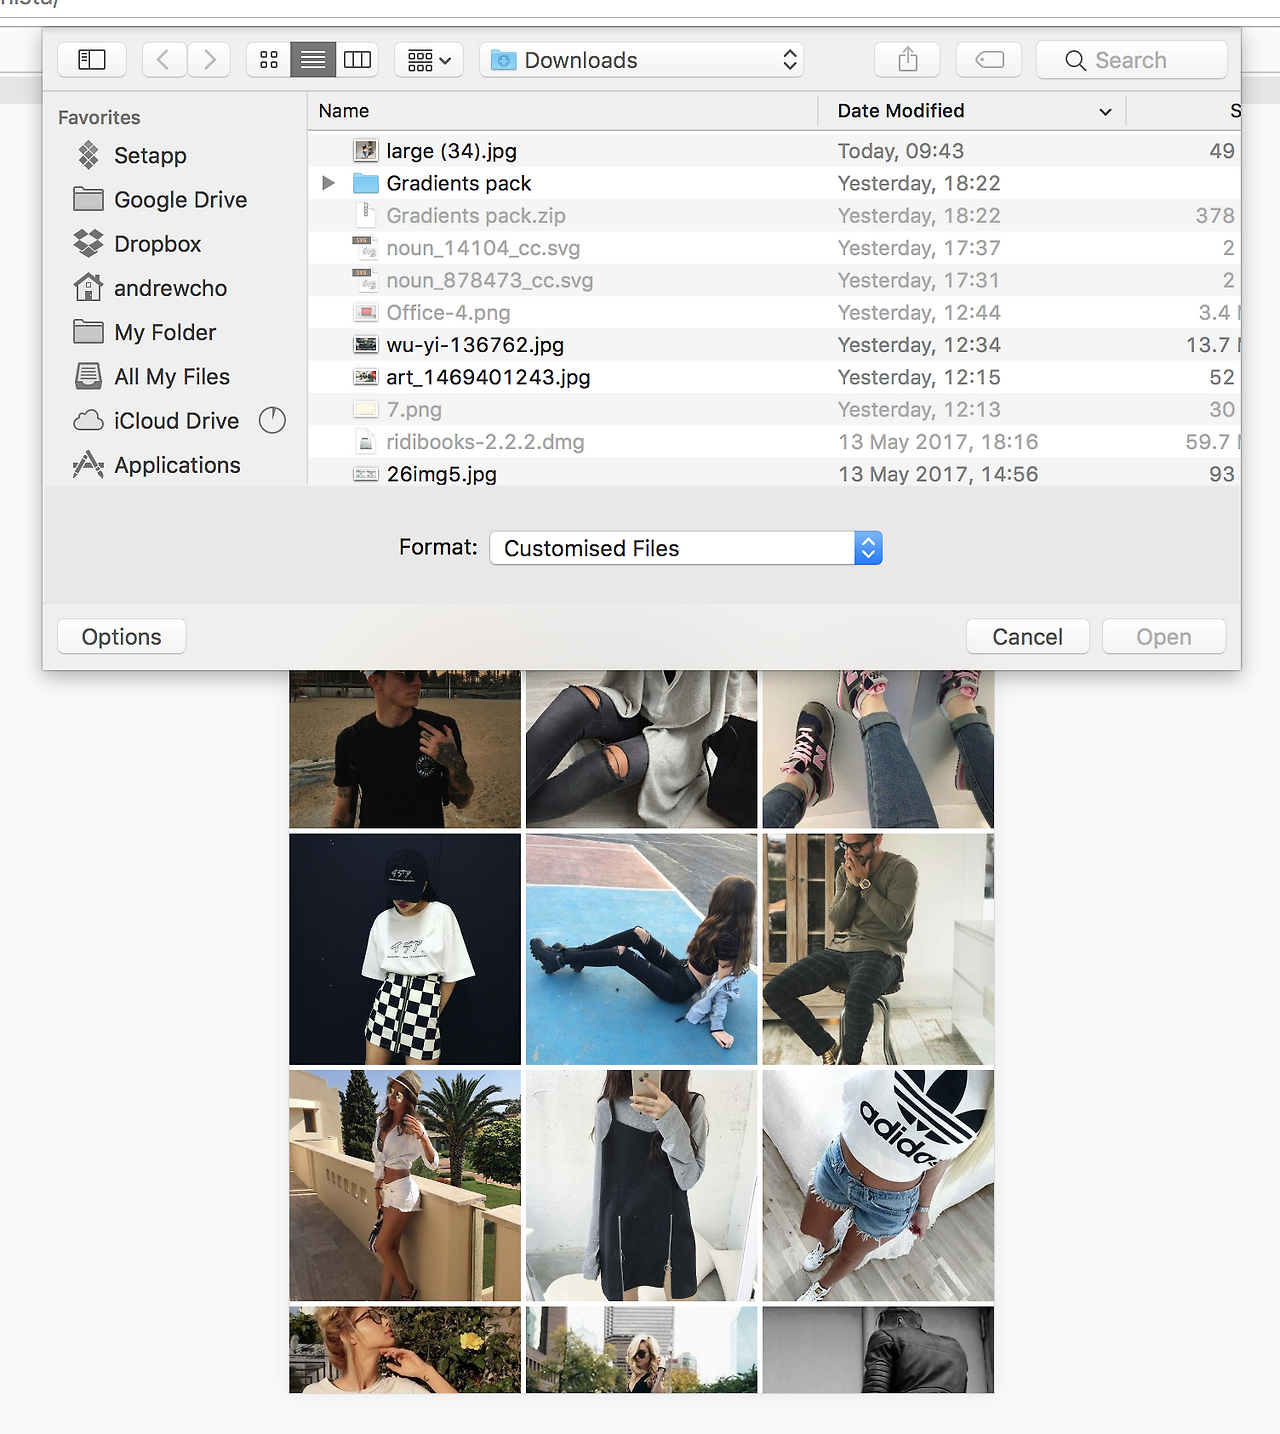Image resolution: width=1280 pixels, height=1434 pixels.
Task: Switch to column view
Action: pyautogui.click(x=357, y=60)
